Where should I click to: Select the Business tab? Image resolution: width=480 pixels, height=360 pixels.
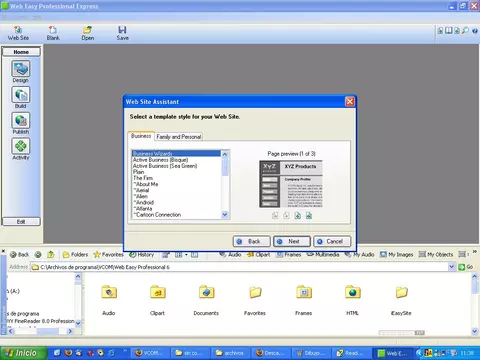[x=141, y=136]
